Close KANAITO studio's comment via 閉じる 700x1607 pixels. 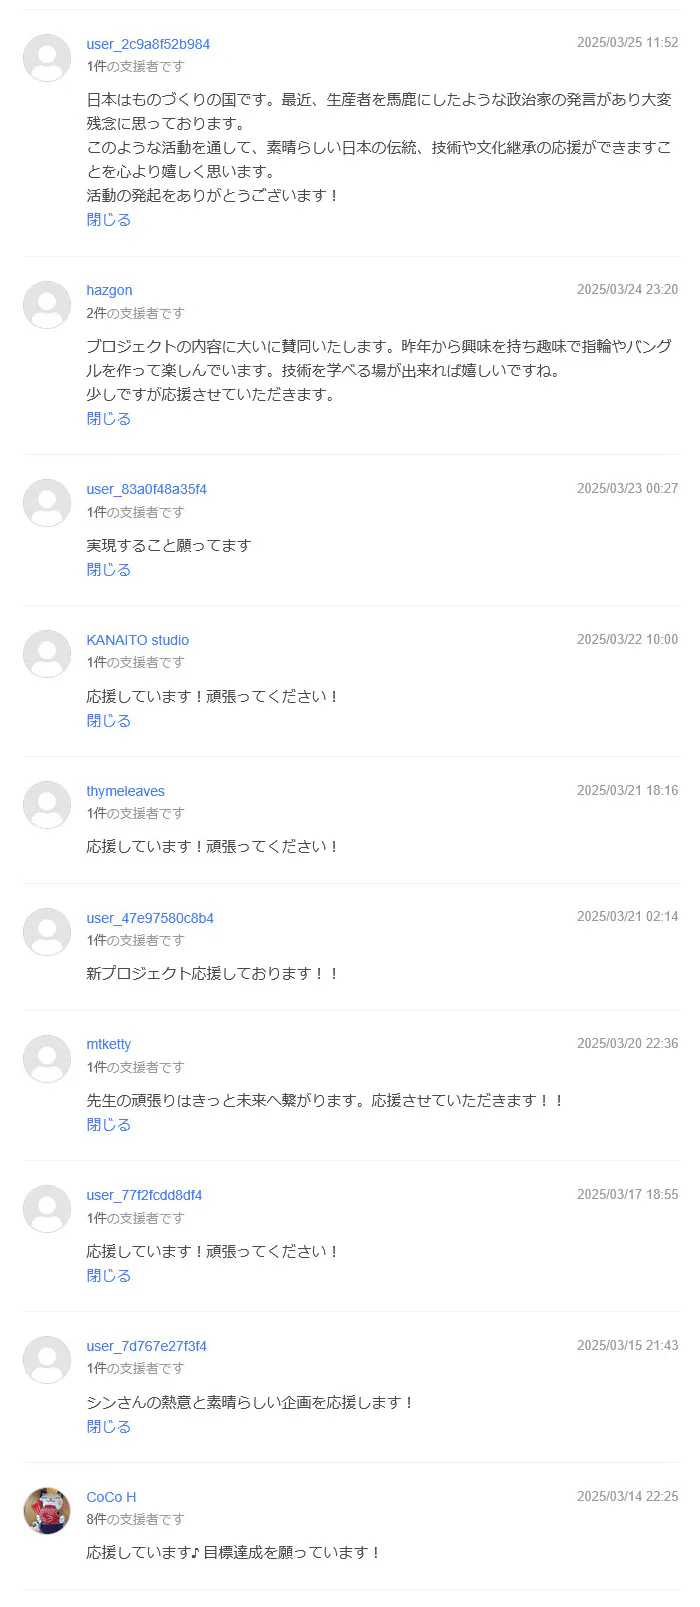108,721
